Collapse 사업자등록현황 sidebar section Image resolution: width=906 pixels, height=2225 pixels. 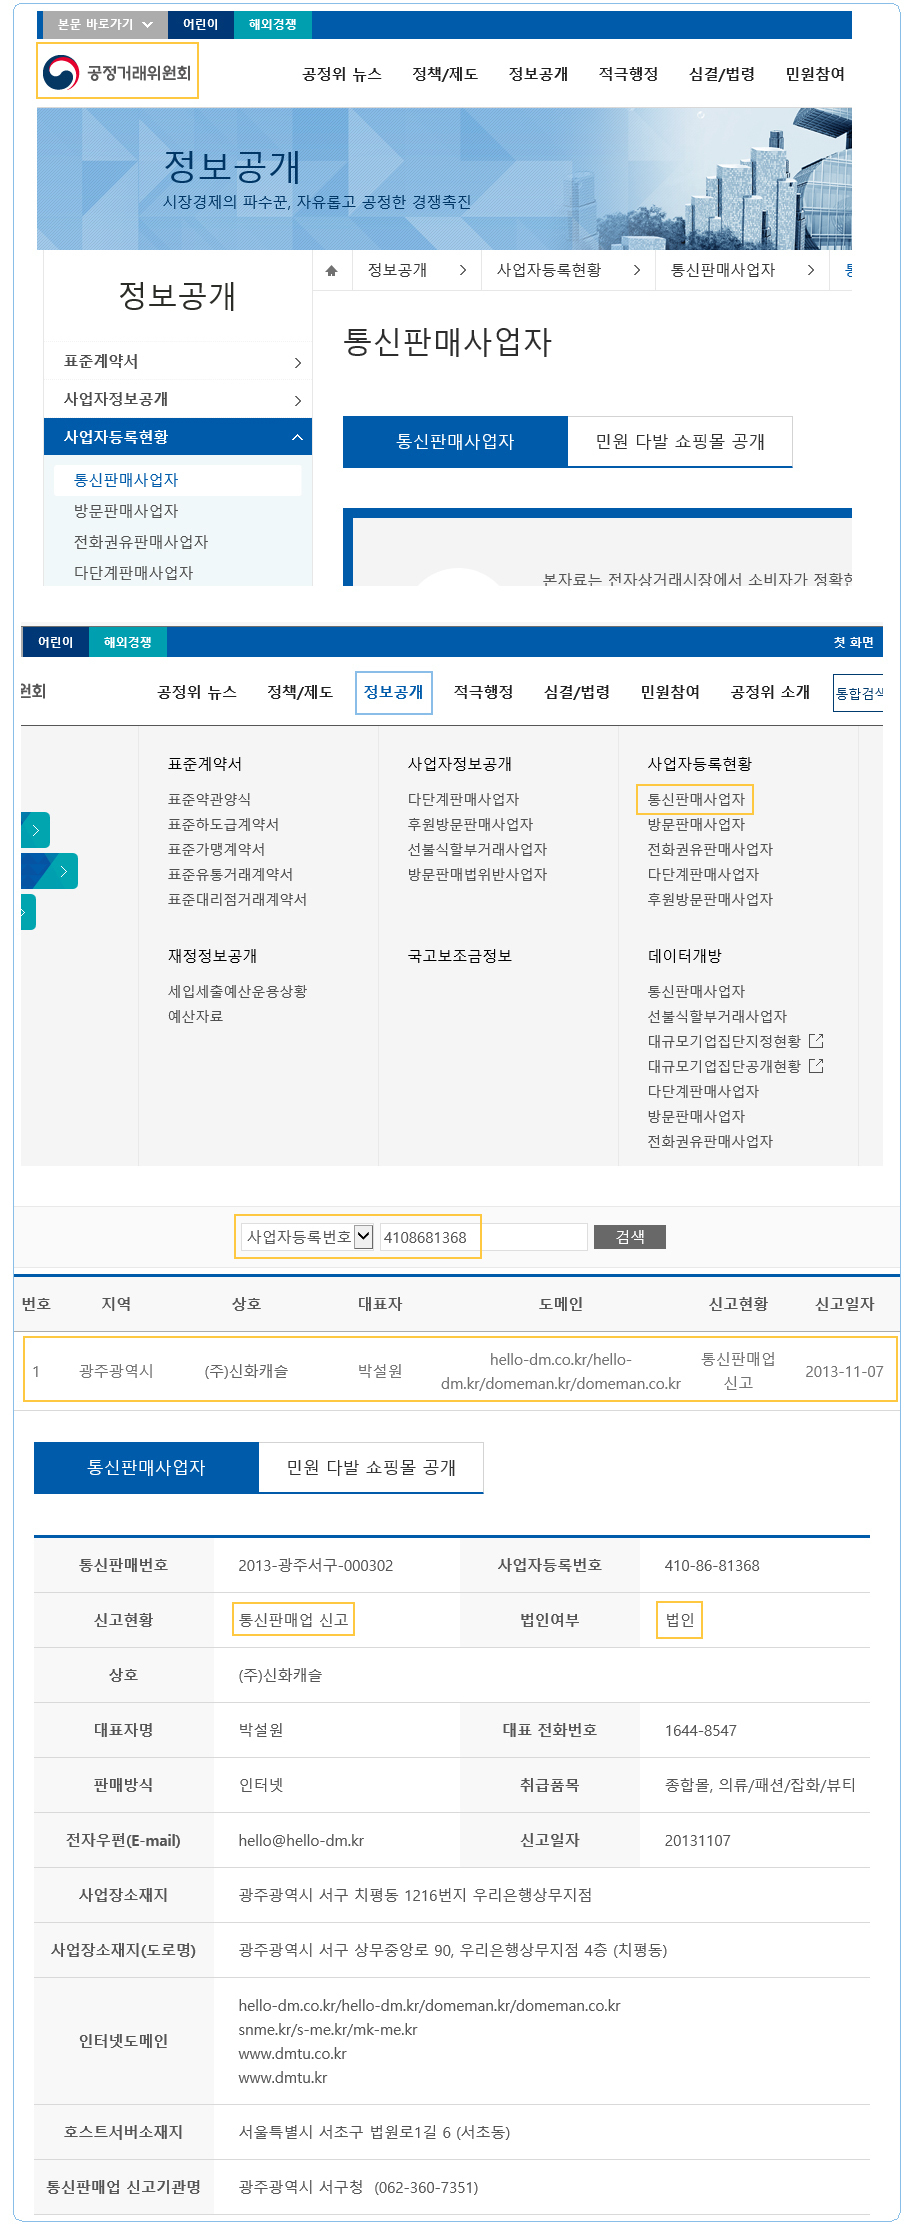click(x=178, y=437)
